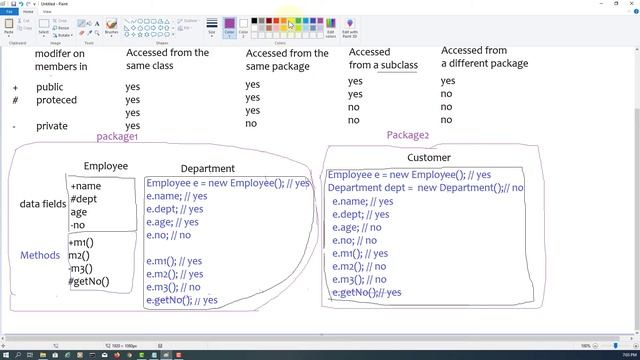Open the Paste dropdown arrow
640x360 pixels.
point(9,36)
